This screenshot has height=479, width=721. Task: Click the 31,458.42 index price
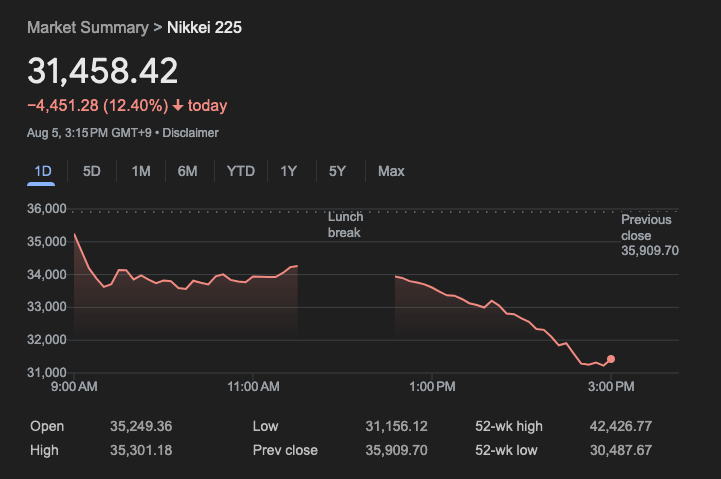click(x=103, y=71)
